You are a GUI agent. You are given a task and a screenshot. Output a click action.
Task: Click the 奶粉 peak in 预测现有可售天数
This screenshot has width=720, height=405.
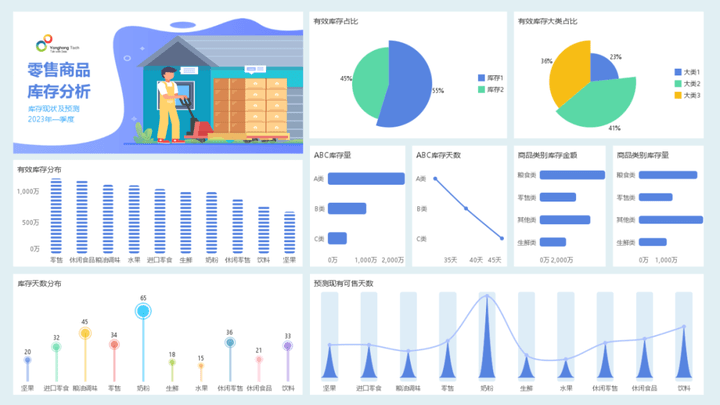click(x=487, y=338)
